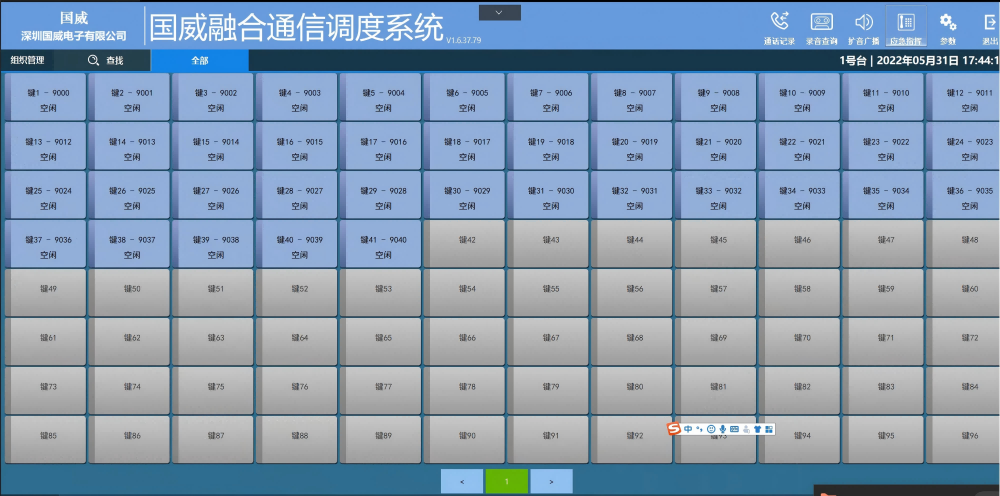The width and height of the screenshot is (1000, 496).
Task: Expand the top center chevron dropdown
Action: [x=499, y=13]
